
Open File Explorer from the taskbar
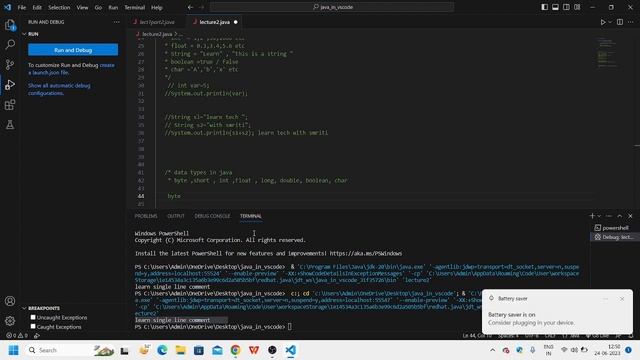(180, 350)
